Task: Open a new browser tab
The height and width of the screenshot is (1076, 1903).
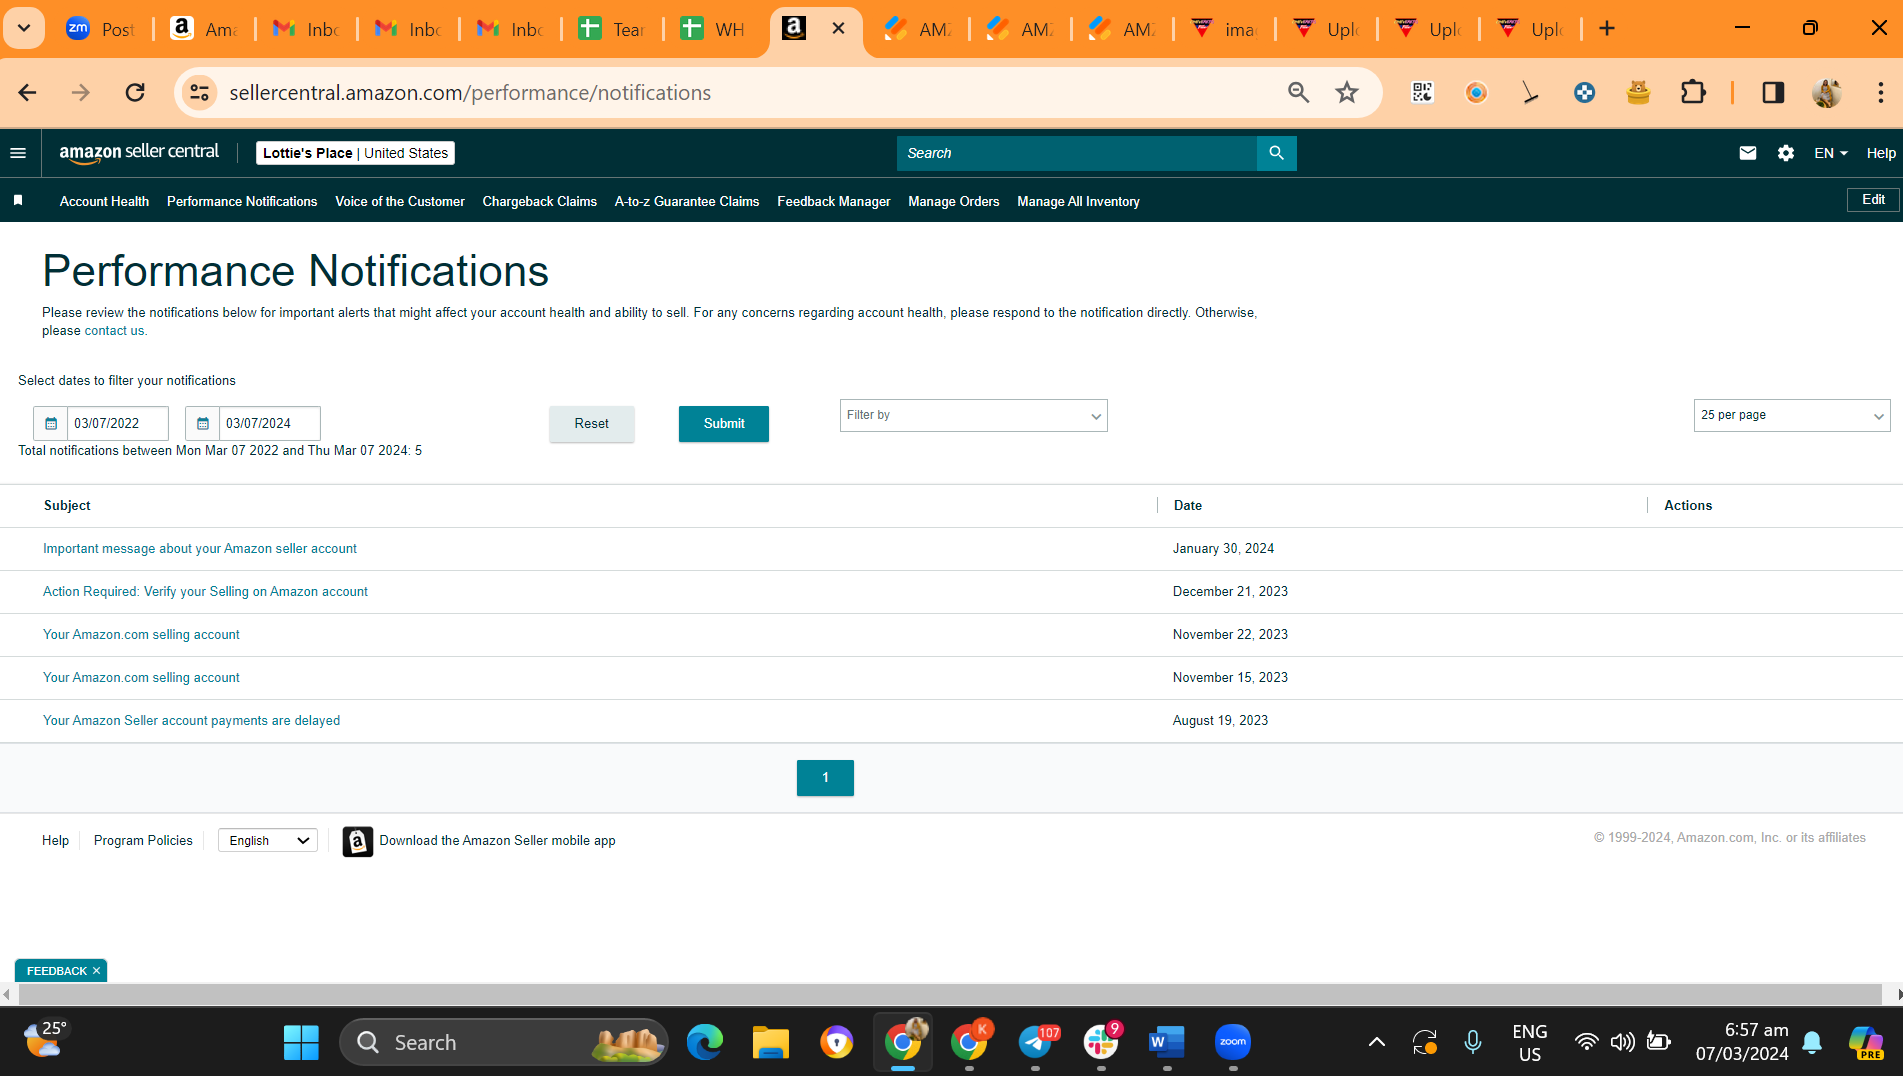Action: 1607,29
